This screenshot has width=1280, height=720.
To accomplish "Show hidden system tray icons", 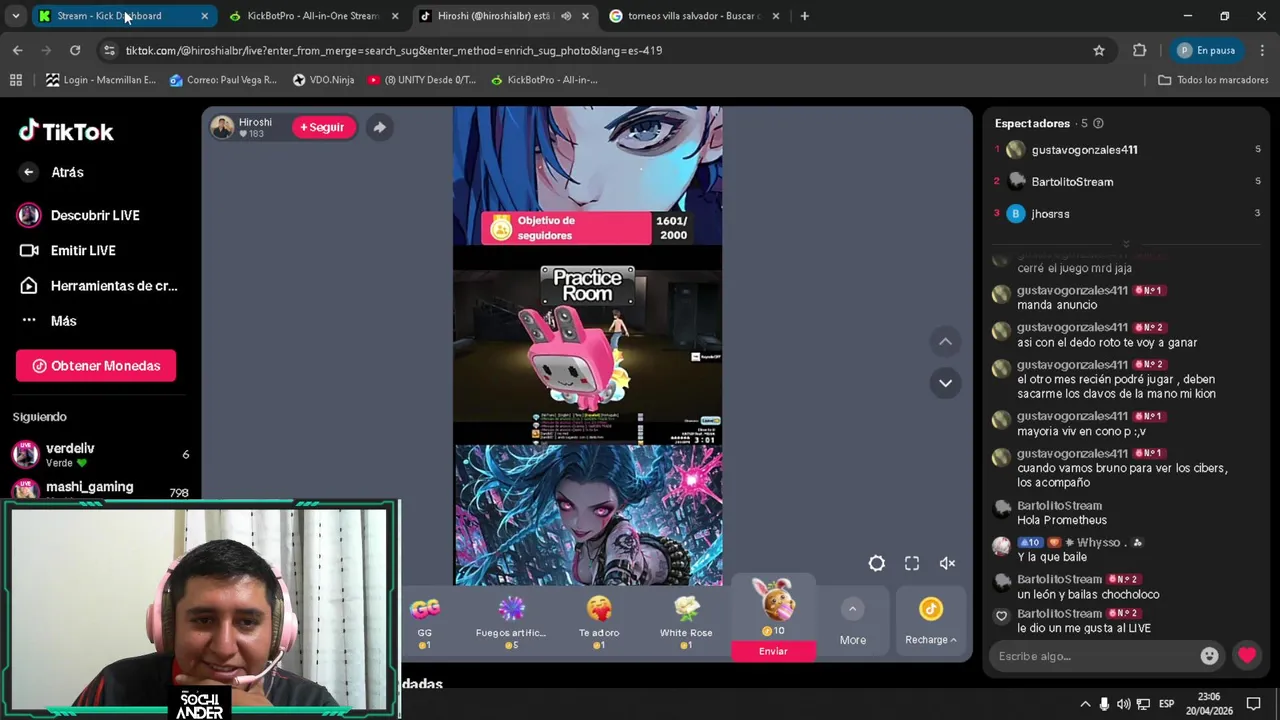I will [1085, 704].
